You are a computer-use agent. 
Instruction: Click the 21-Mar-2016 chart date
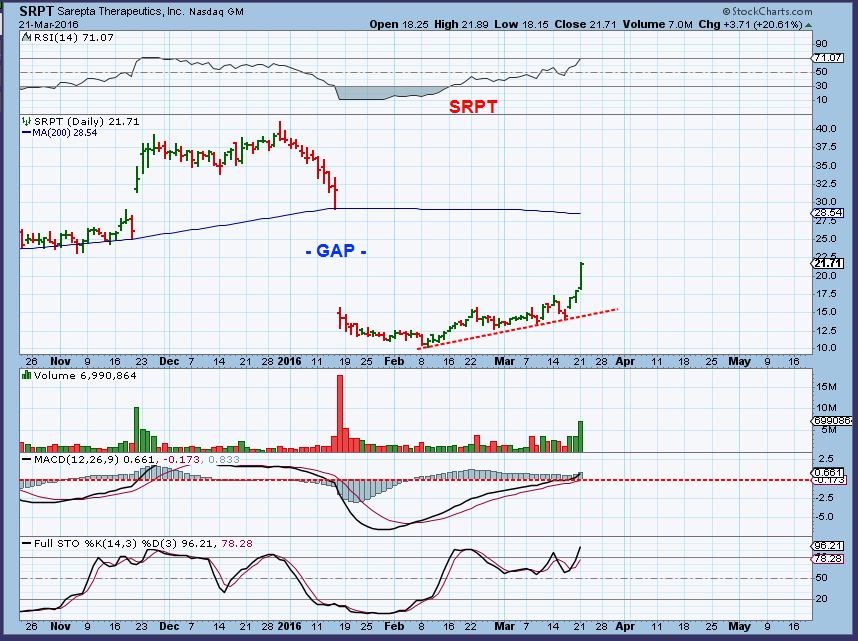(x=48, y=25)
